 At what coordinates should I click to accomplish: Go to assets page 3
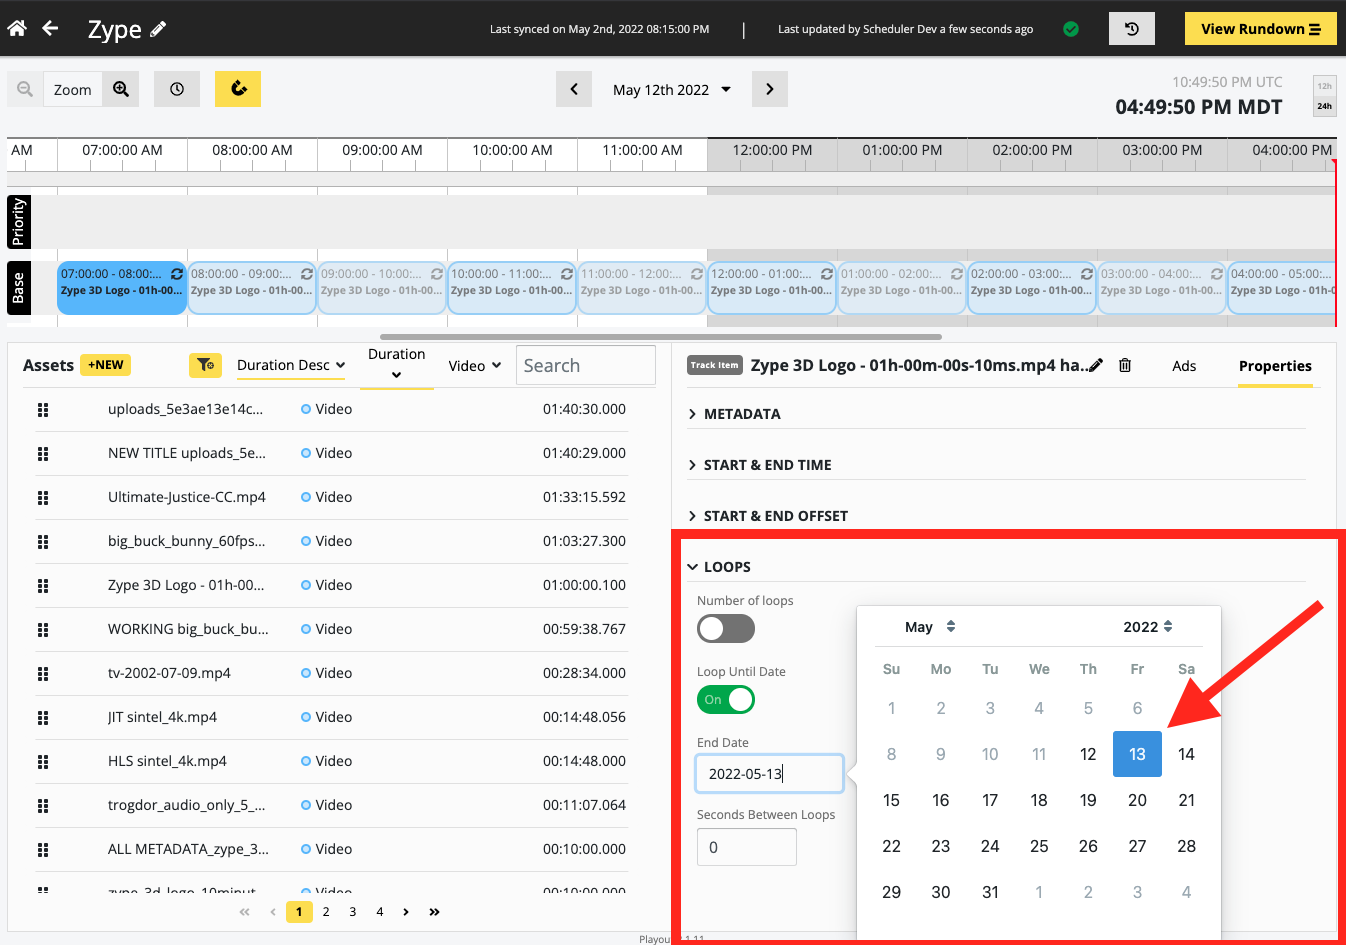click(x=353, y=912)
